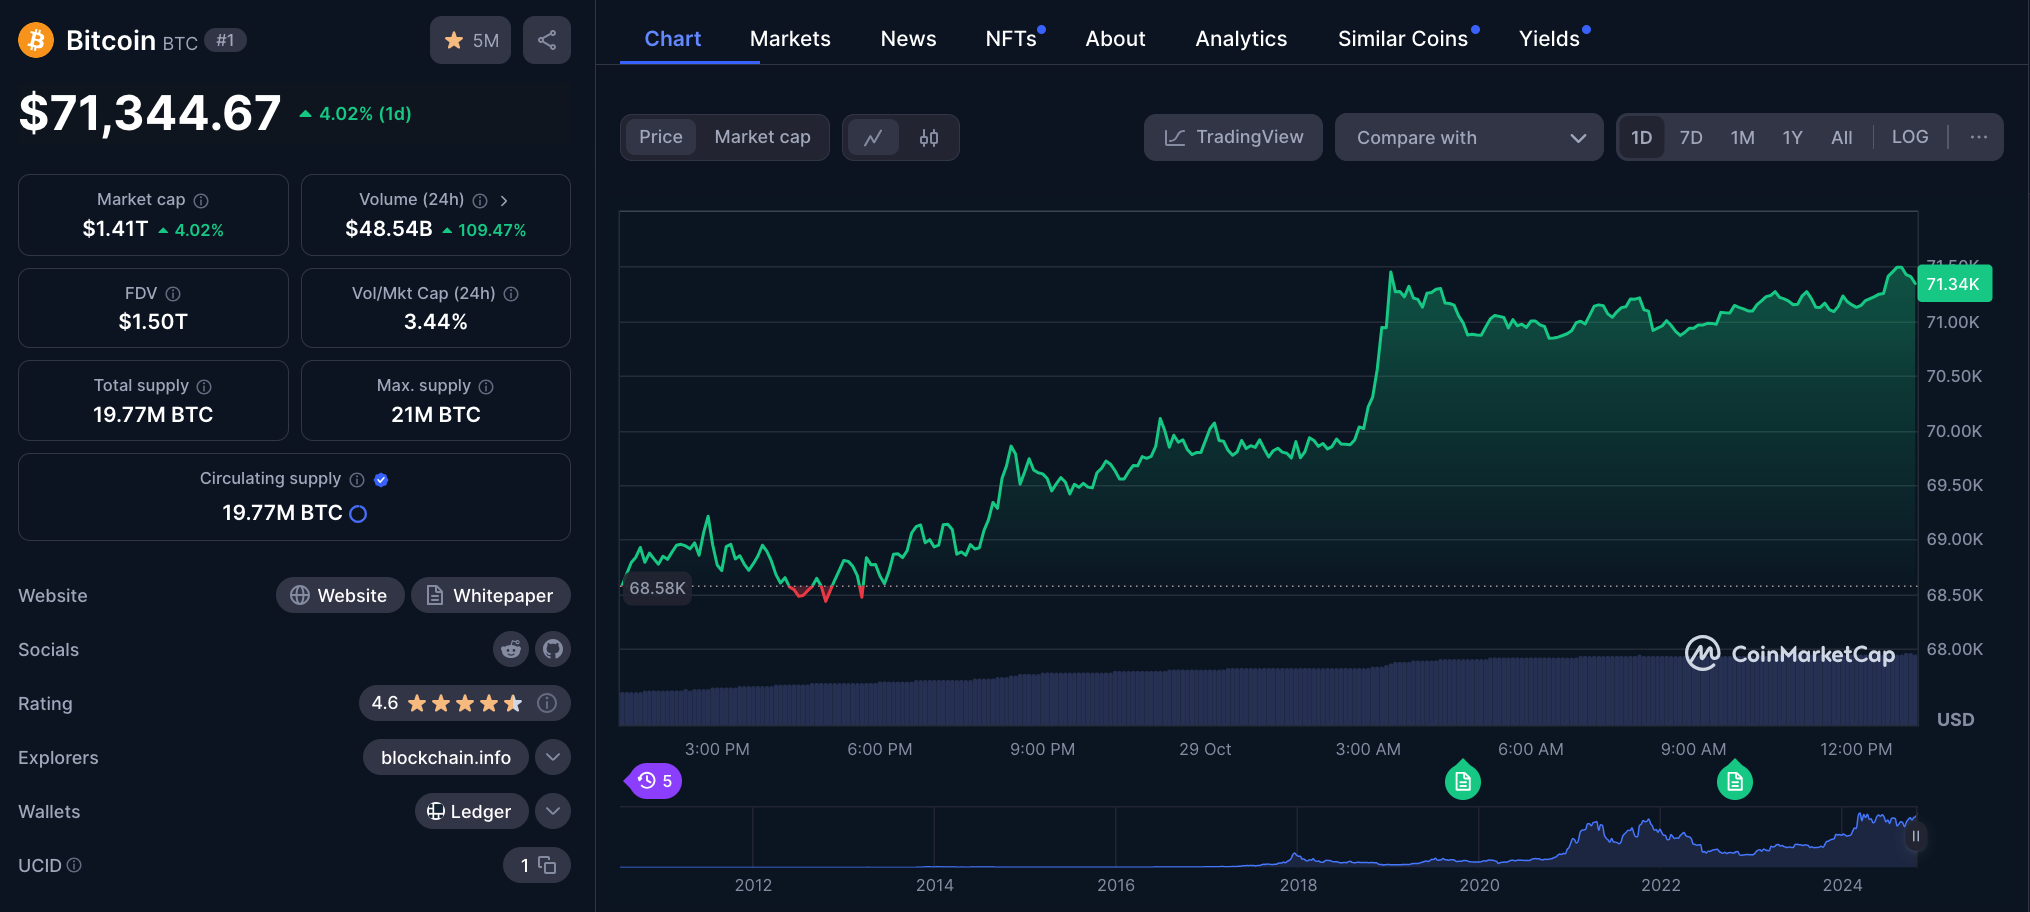Set chart range to 1M
The width and height of the screenshot is (2030, 912).
point(1743,137)
